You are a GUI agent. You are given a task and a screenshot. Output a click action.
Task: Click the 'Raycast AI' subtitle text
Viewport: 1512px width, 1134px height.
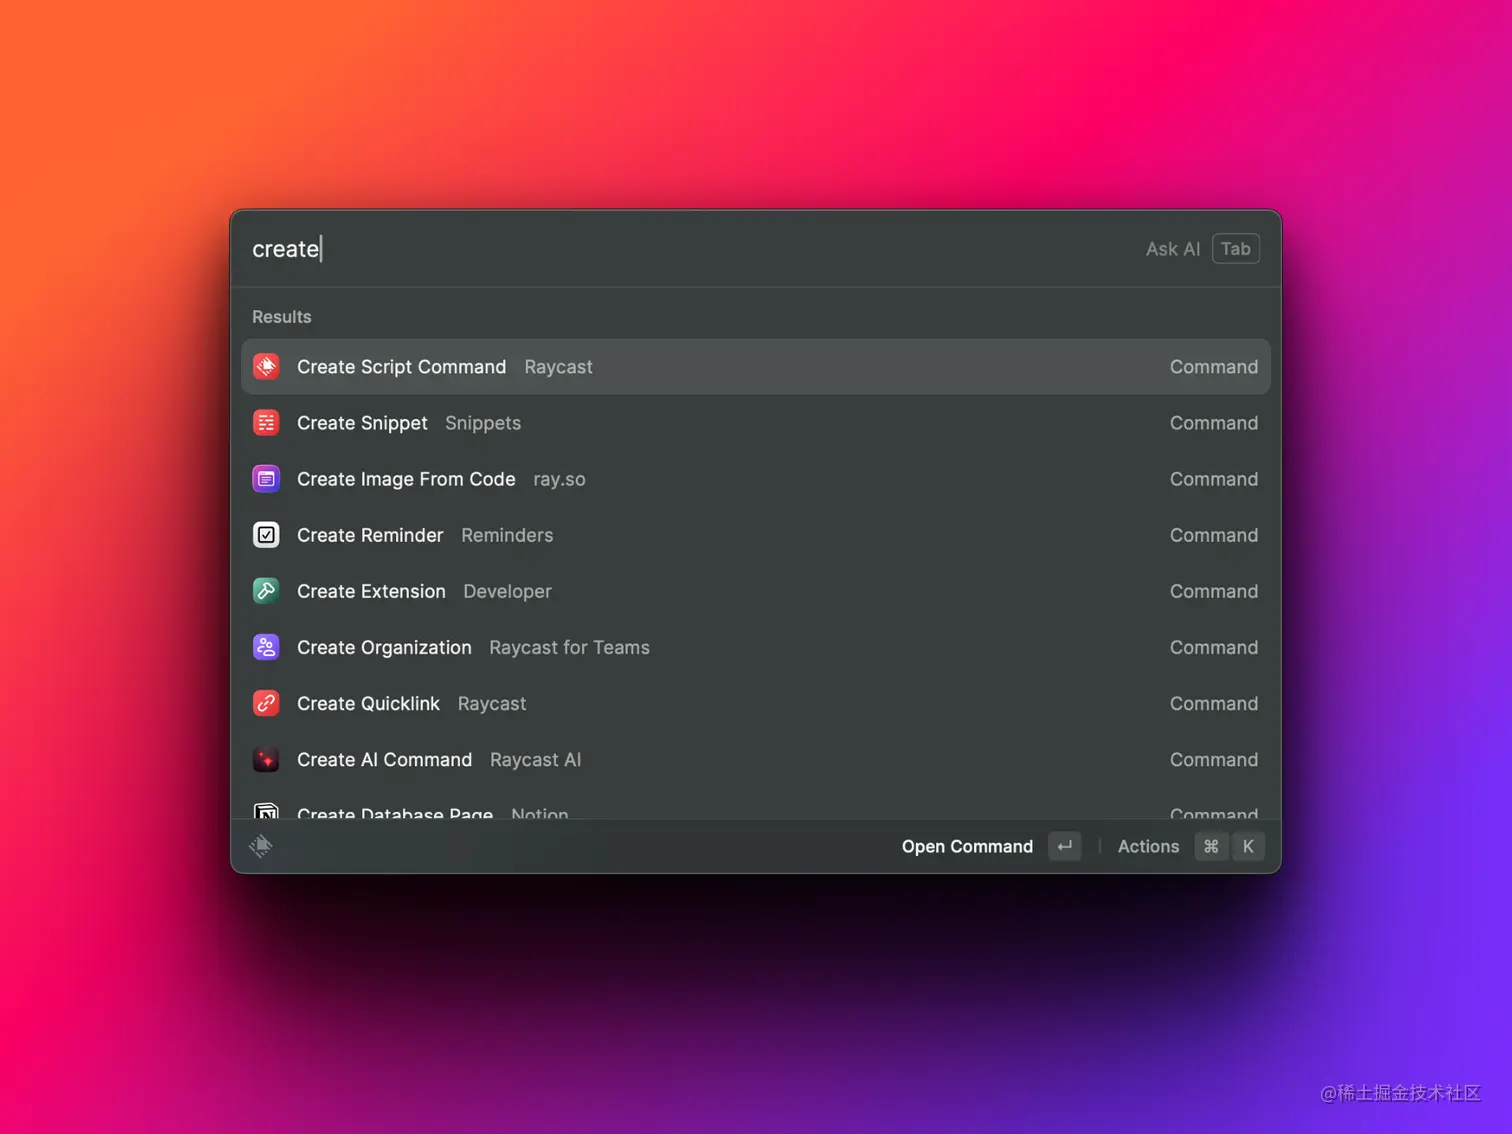[x=535, y=759]
